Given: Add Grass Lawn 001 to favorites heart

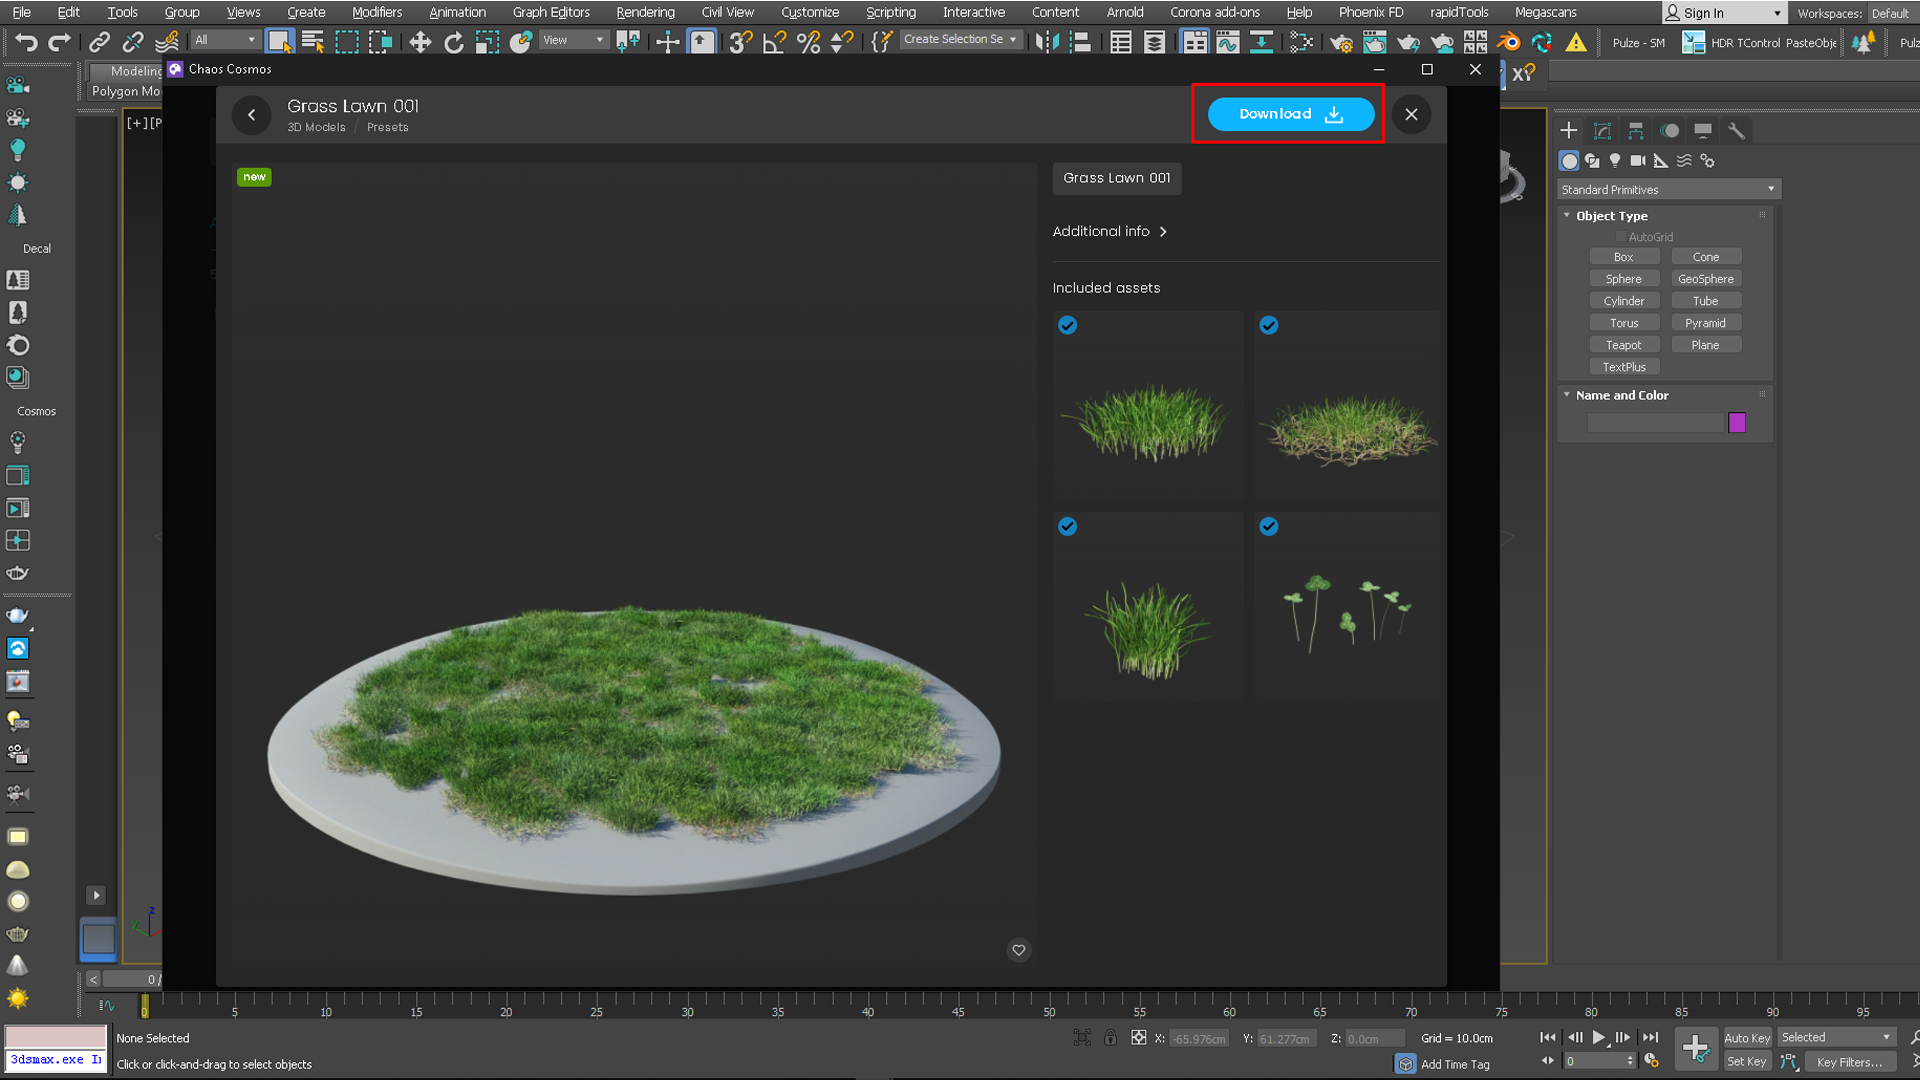Looking at the screenshot, I should click(1018, 950).
